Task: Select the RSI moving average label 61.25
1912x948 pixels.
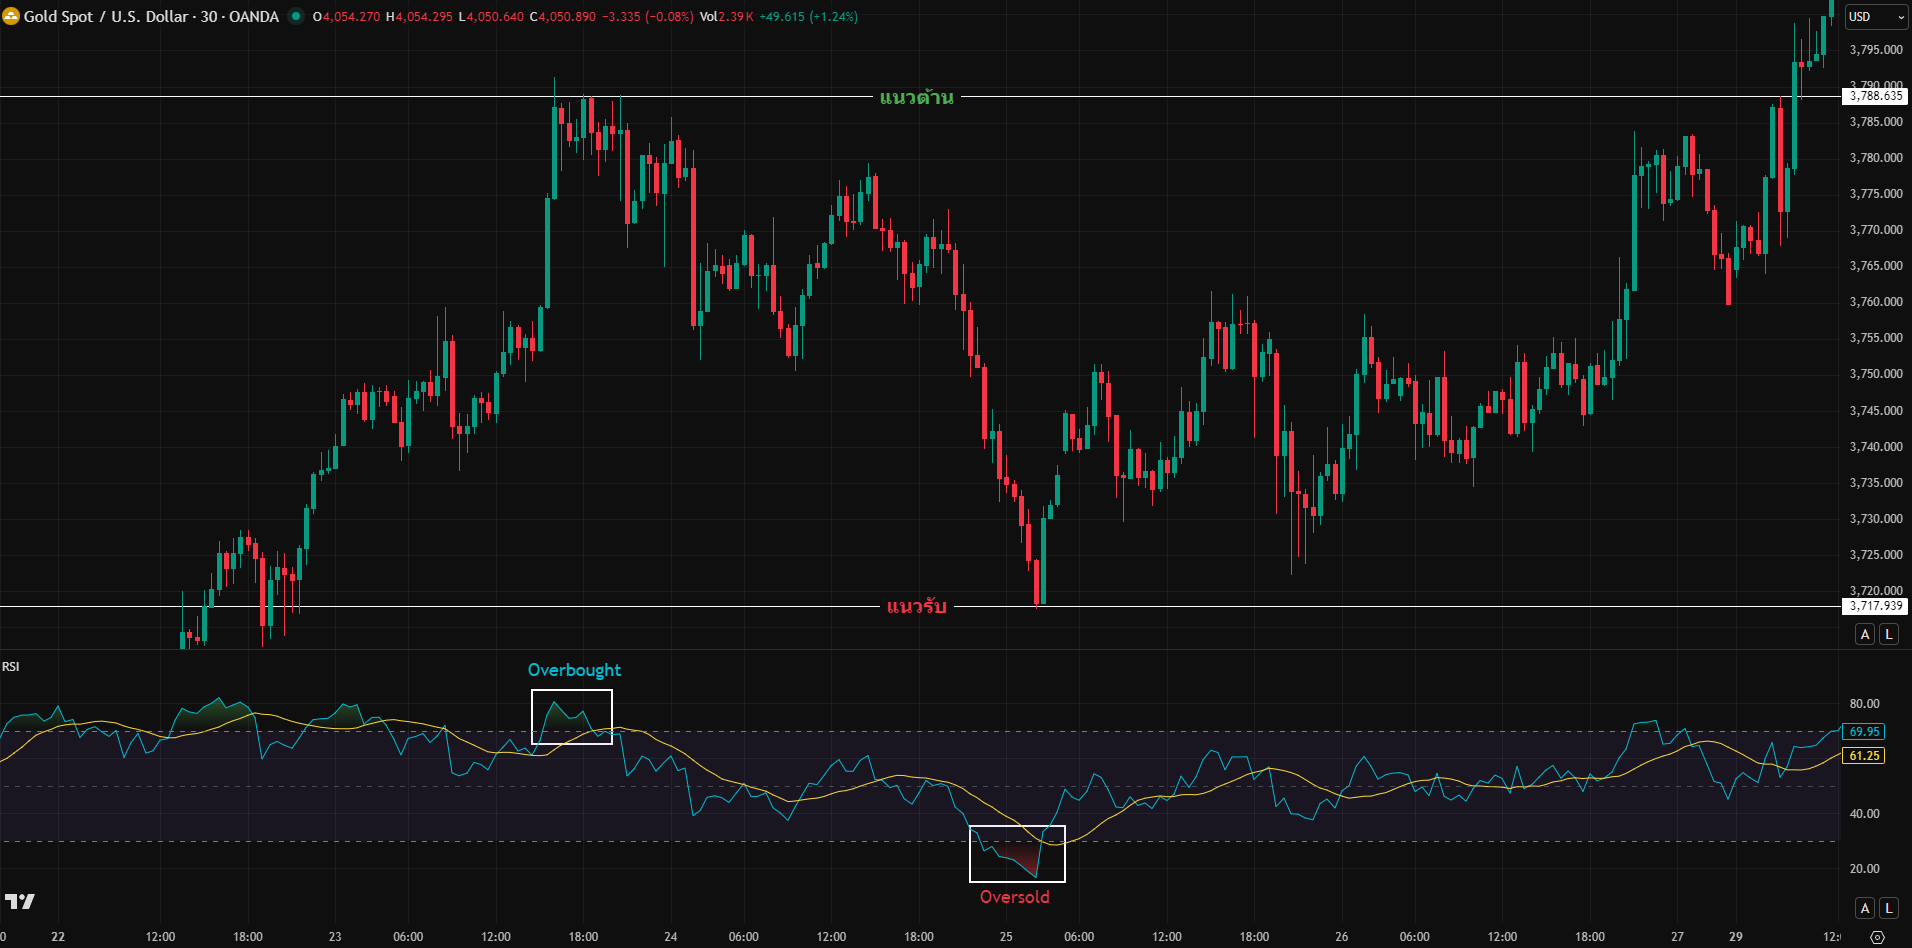Action: click(x=1863, y=758)
